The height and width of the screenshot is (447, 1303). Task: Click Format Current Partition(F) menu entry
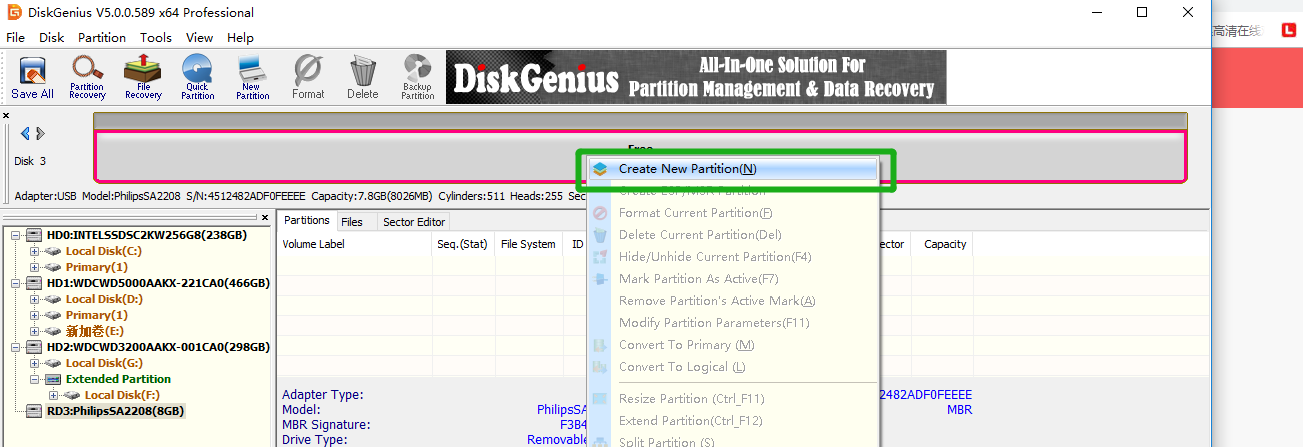[x=732, y=213]
